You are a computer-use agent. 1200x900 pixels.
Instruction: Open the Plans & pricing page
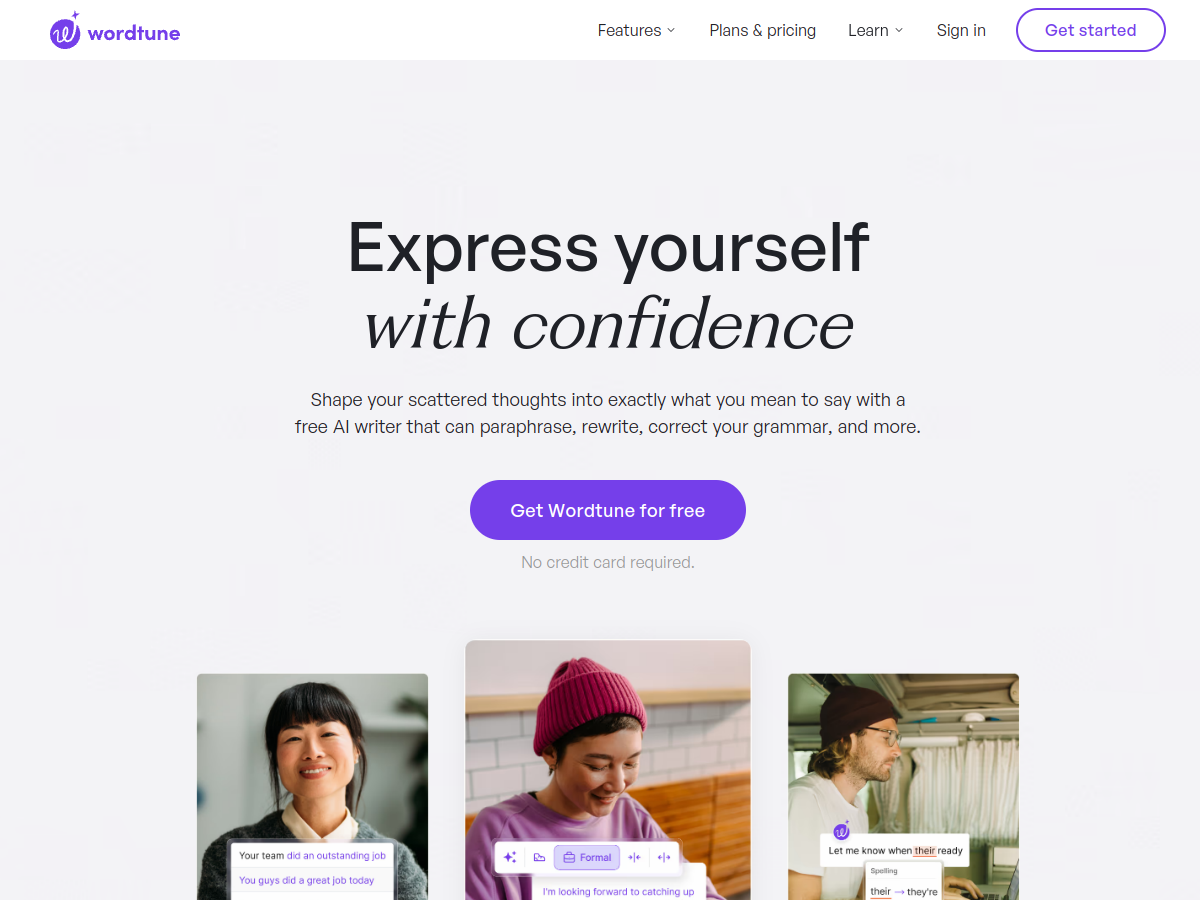click(763, 30)
